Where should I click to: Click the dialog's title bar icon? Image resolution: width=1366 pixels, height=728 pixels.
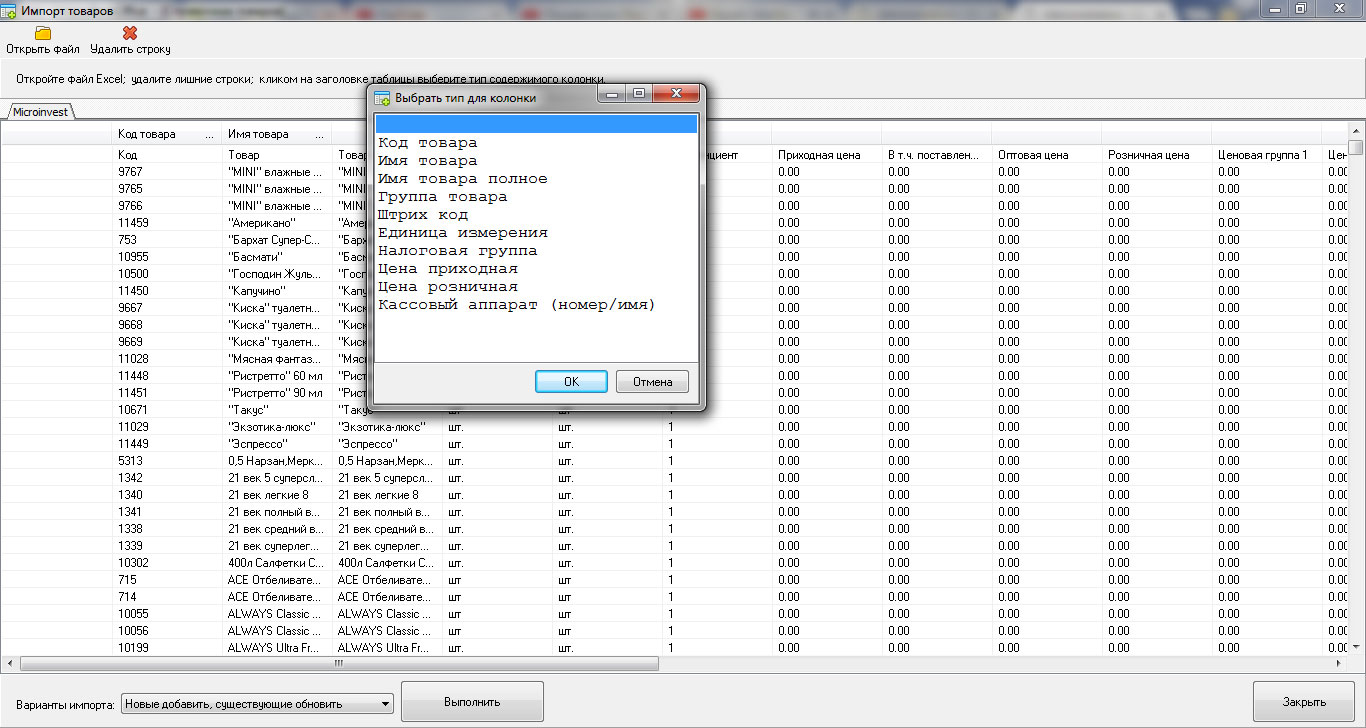381,98
